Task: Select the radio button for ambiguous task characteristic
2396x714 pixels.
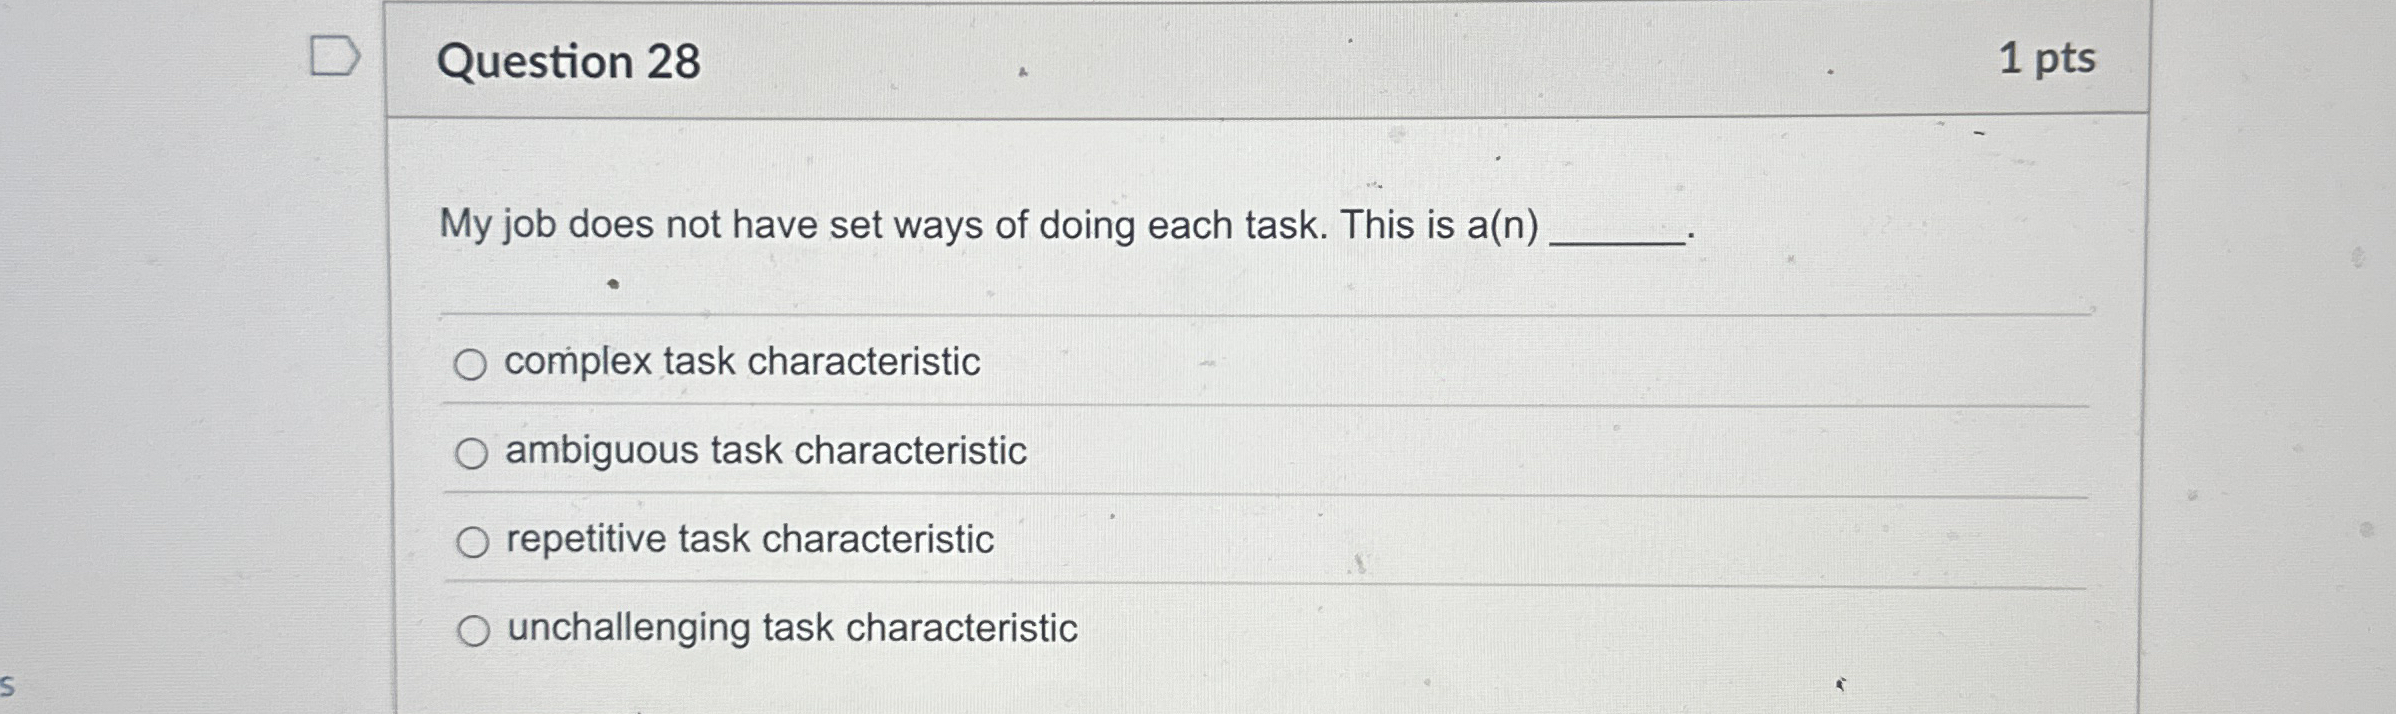Action: click(x=472, y=452)
